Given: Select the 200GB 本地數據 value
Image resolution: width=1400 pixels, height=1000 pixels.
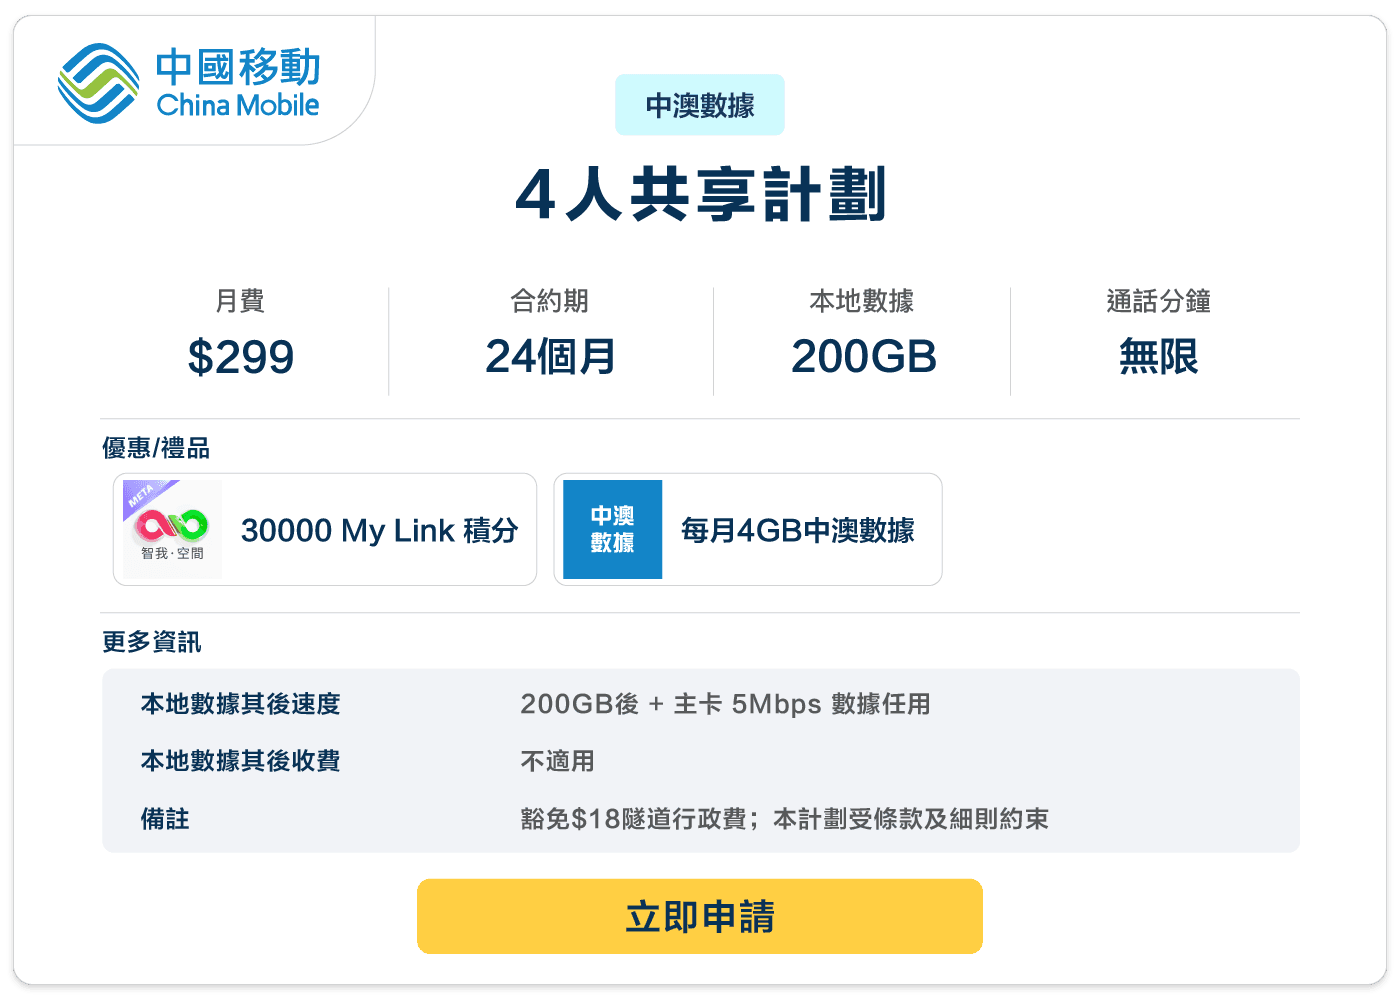Looking at the screenshot, I should click(863, 357).
